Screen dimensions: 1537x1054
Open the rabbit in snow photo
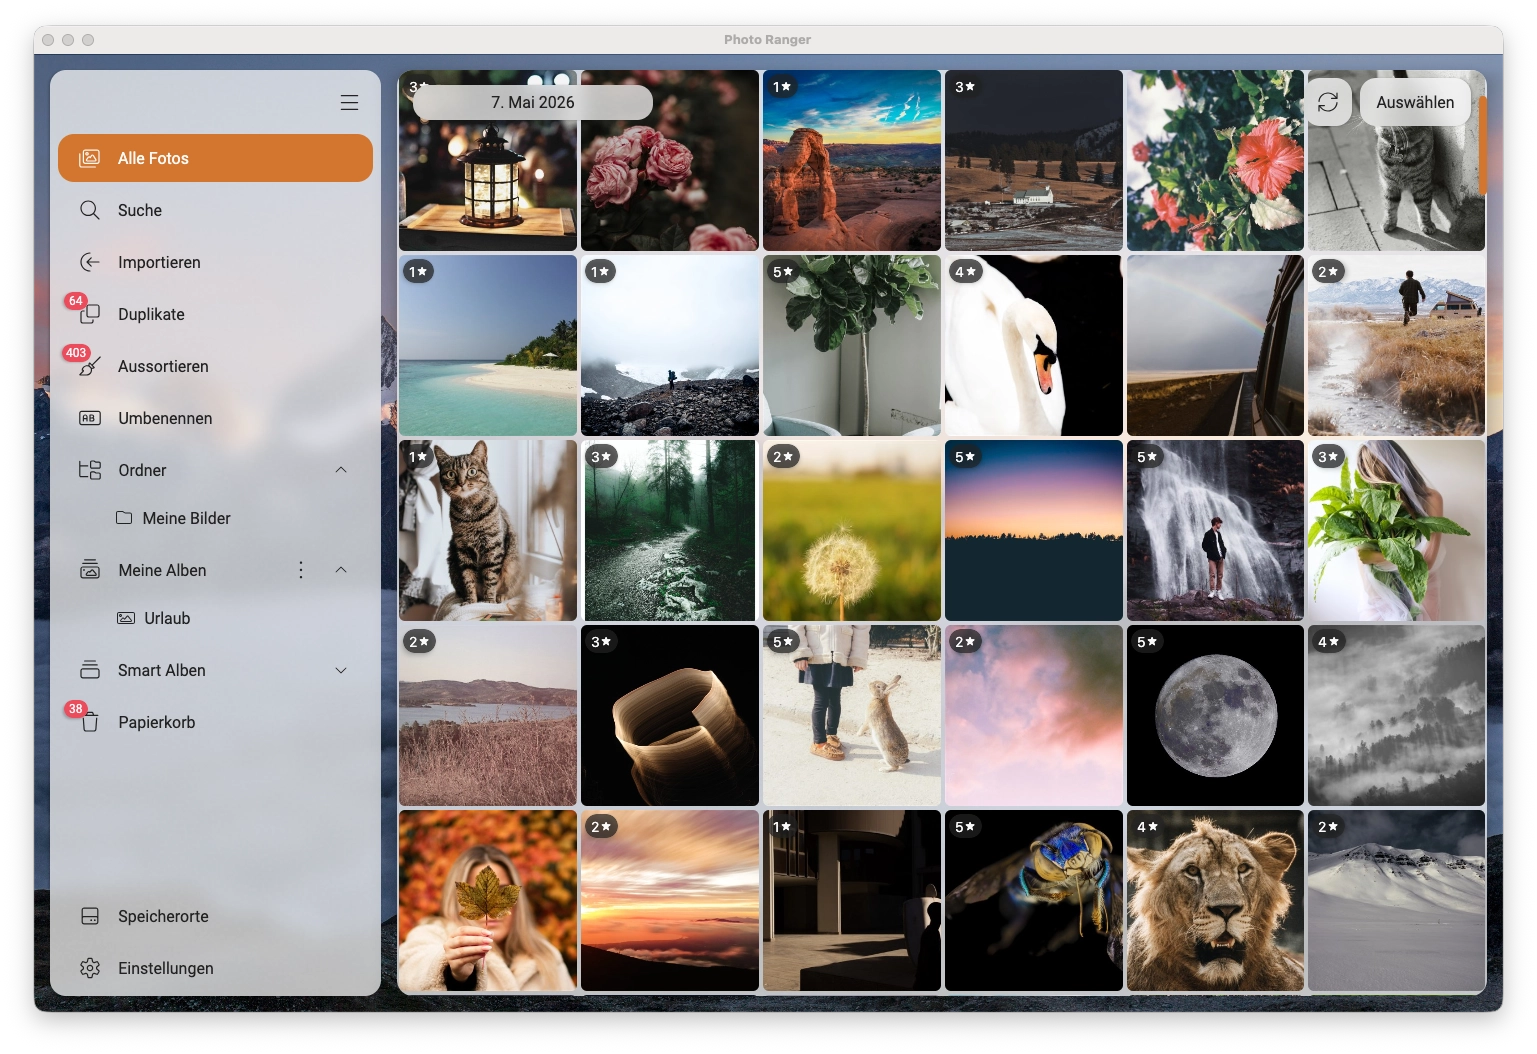tap(851, 715)
